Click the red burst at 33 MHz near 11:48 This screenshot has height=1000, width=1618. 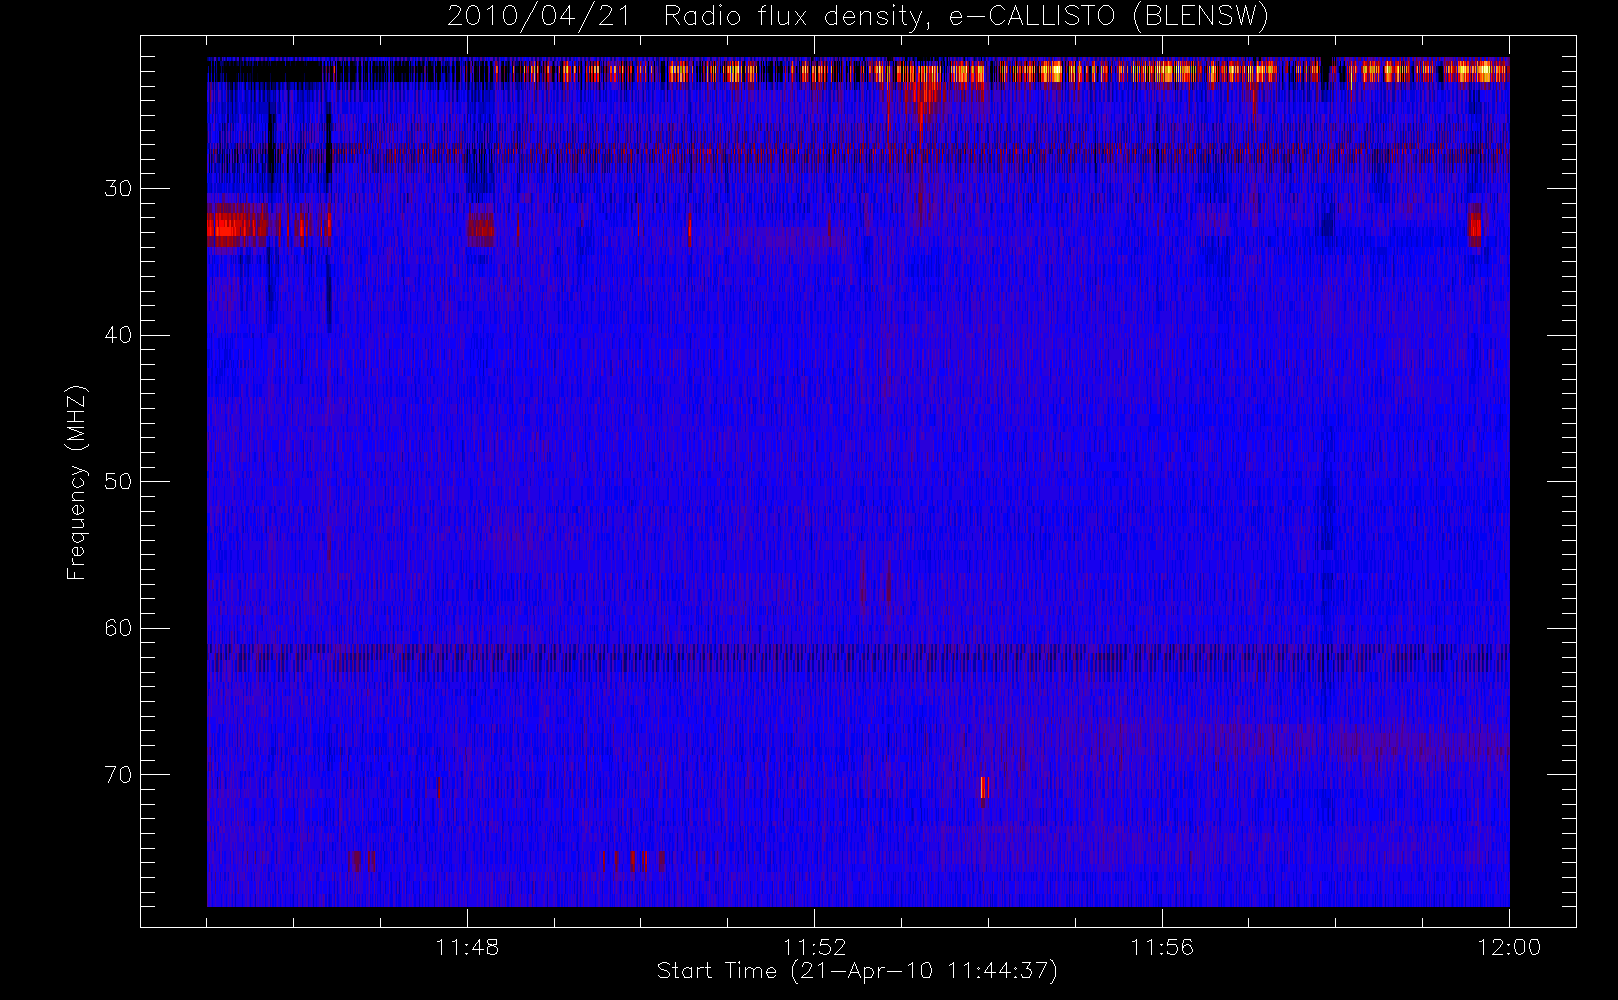click(480, 227)
